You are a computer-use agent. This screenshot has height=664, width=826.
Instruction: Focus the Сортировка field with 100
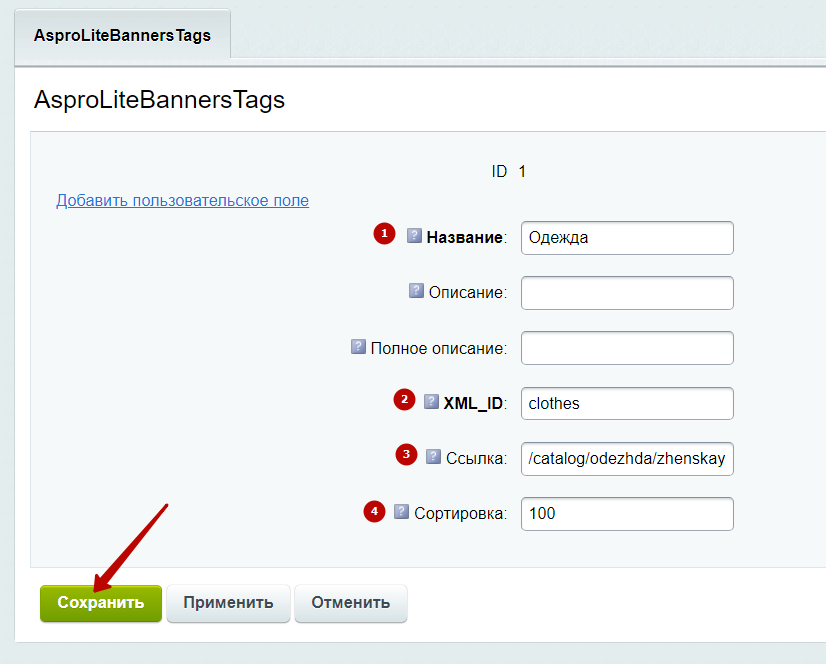click(627, 514)
